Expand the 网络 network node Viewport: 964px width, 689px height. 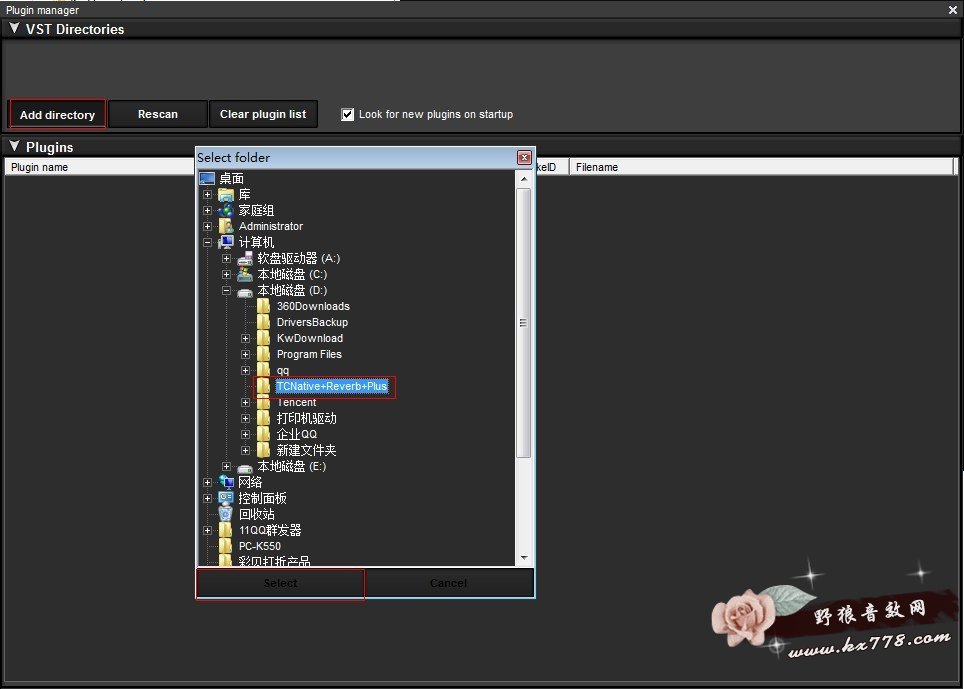coord(207,482)
